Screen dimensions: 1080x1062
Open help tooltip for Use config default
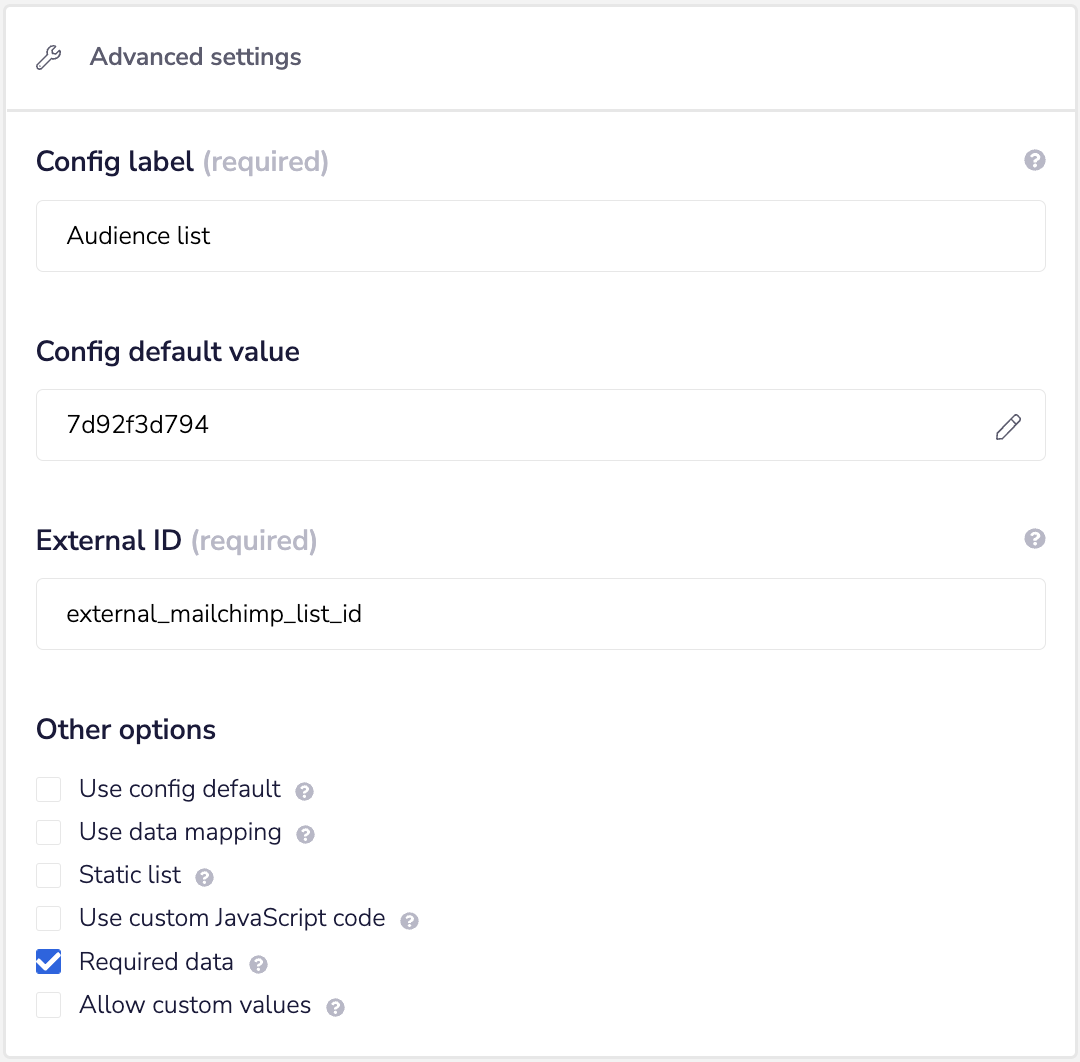click(305, 791)
